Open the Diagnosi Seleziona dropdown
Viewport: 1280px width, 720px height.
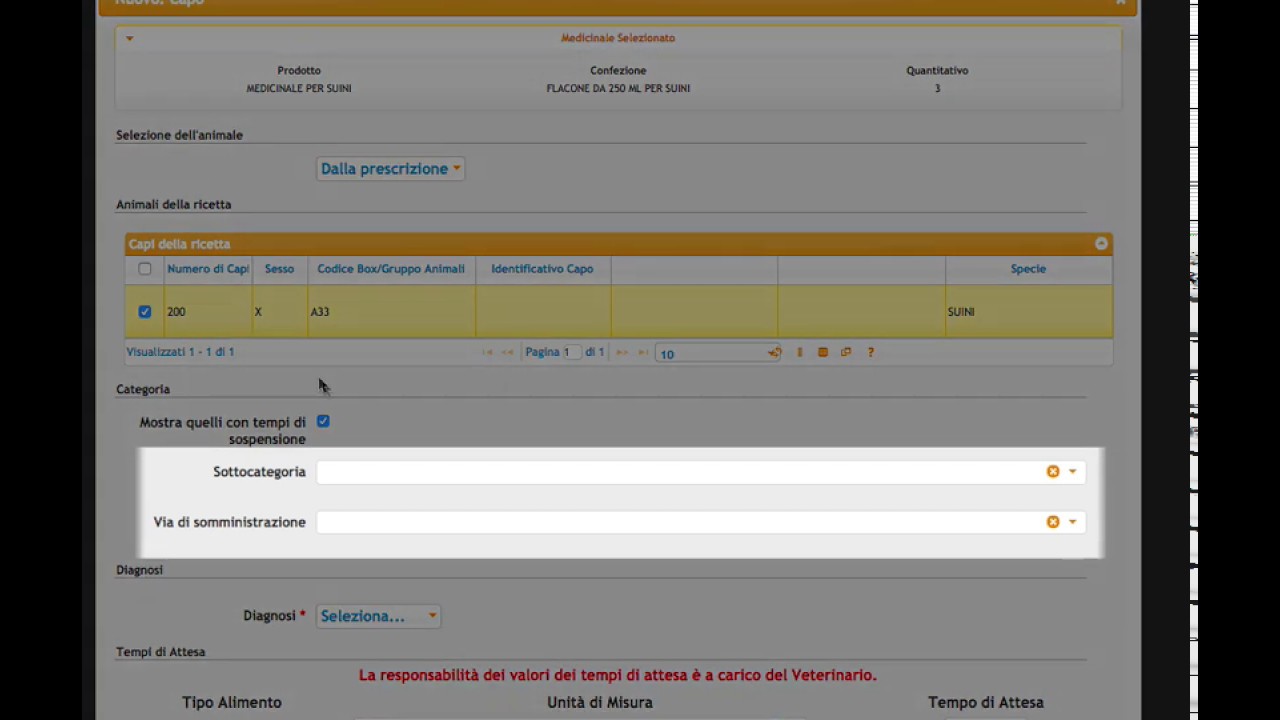[x=378, y=616]
